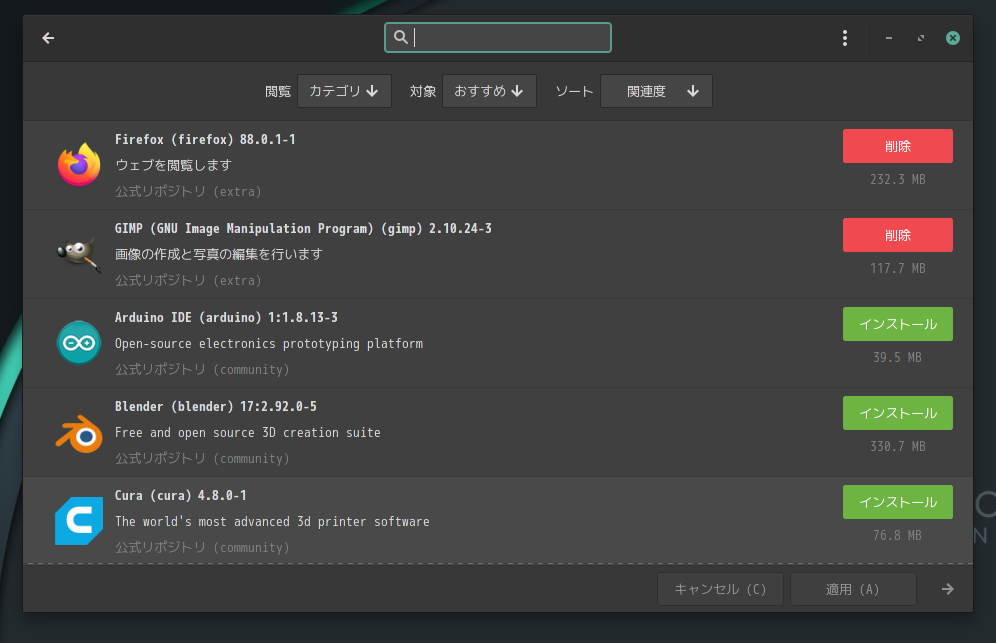Go back with the left arrow button
Viewport: 996px width, 643px height.
[48, 38]
